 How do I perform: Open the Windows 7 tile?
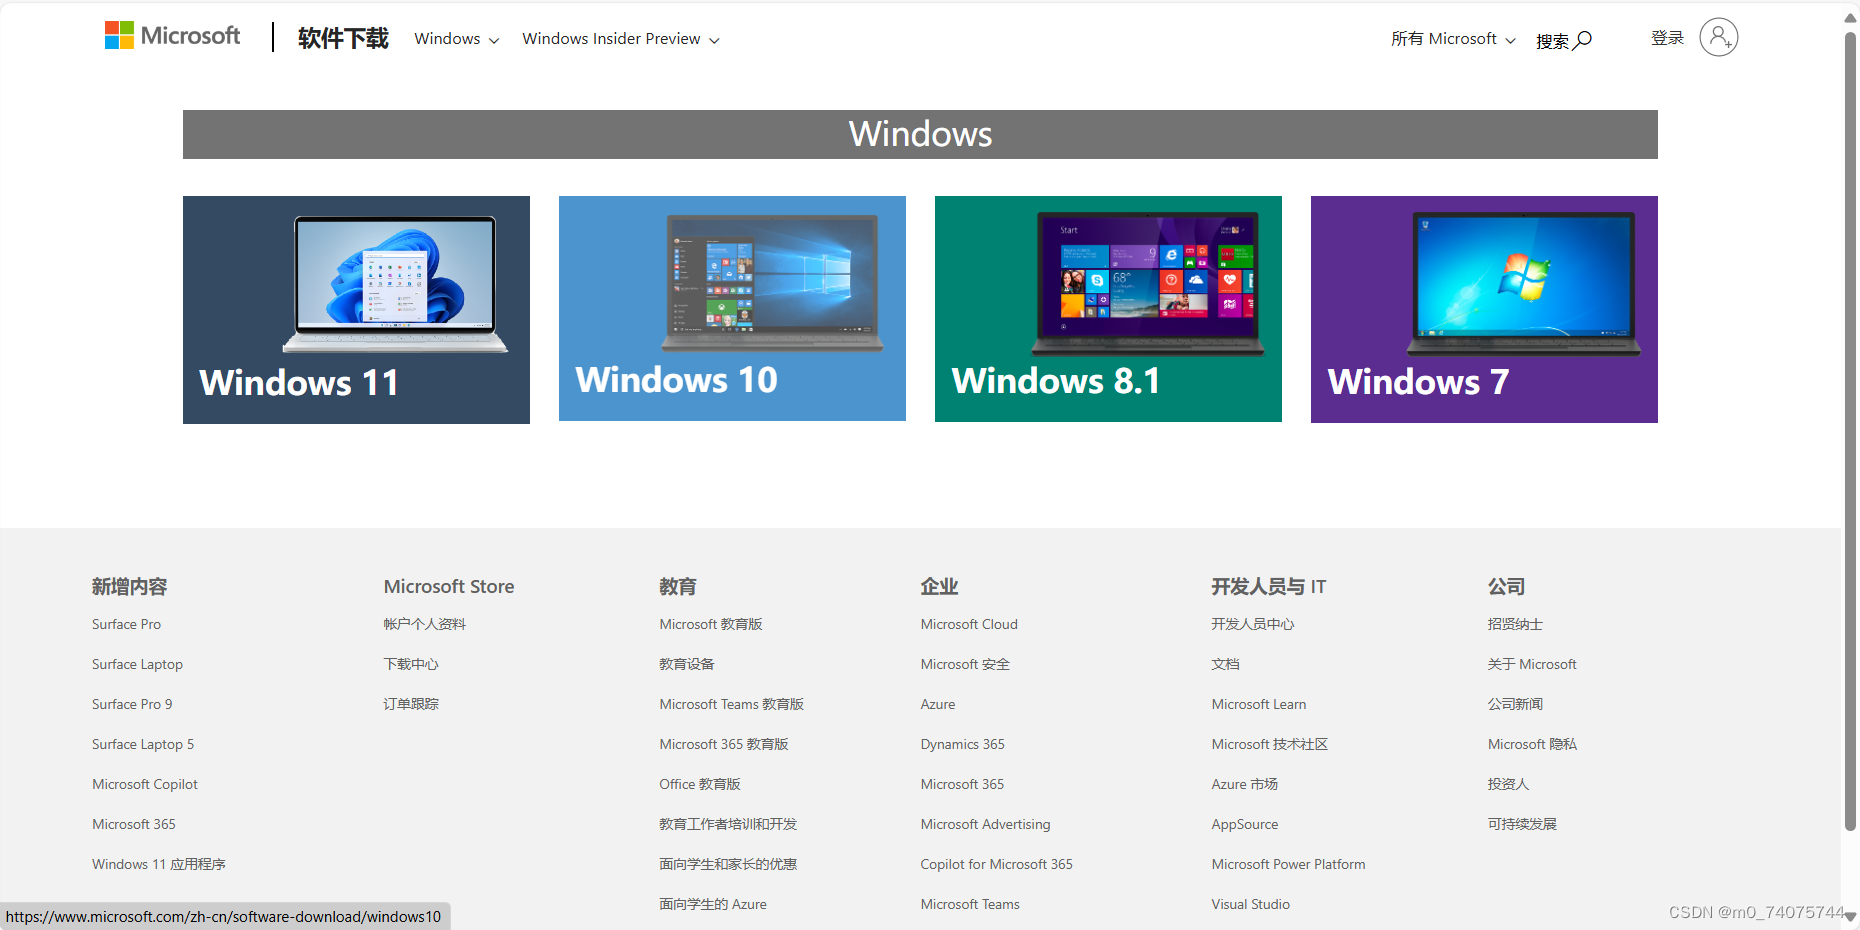point(1484,309)
